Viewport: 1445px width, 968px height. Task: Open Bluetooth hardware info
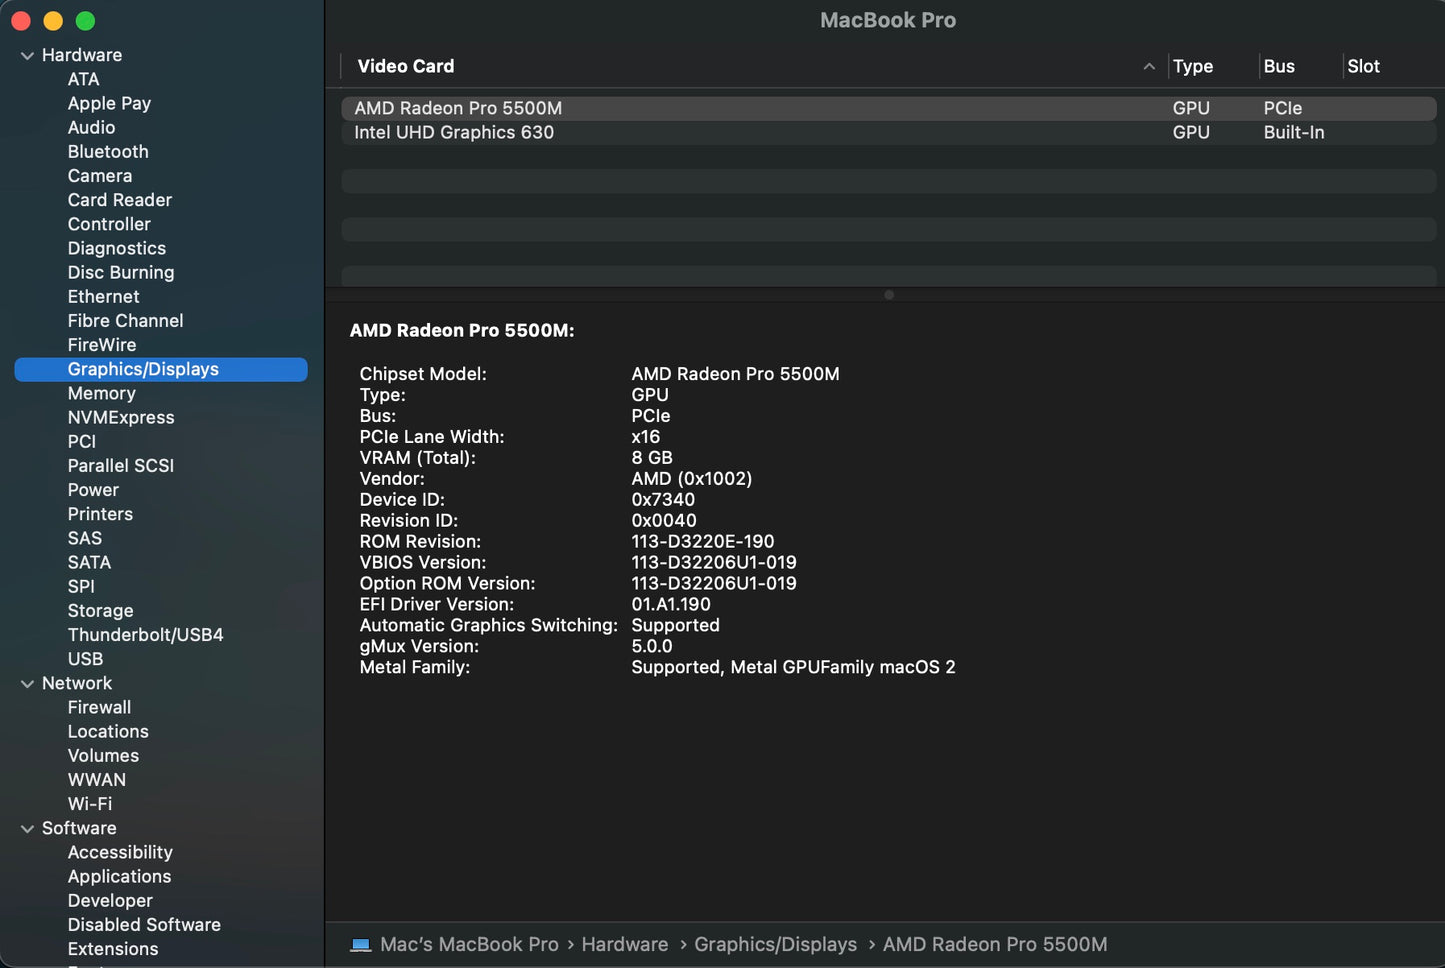(x=108, y=152)
